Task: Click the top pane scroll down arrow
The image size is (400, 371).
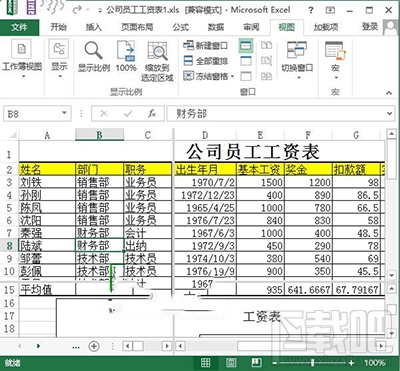Action: [391, 275]
